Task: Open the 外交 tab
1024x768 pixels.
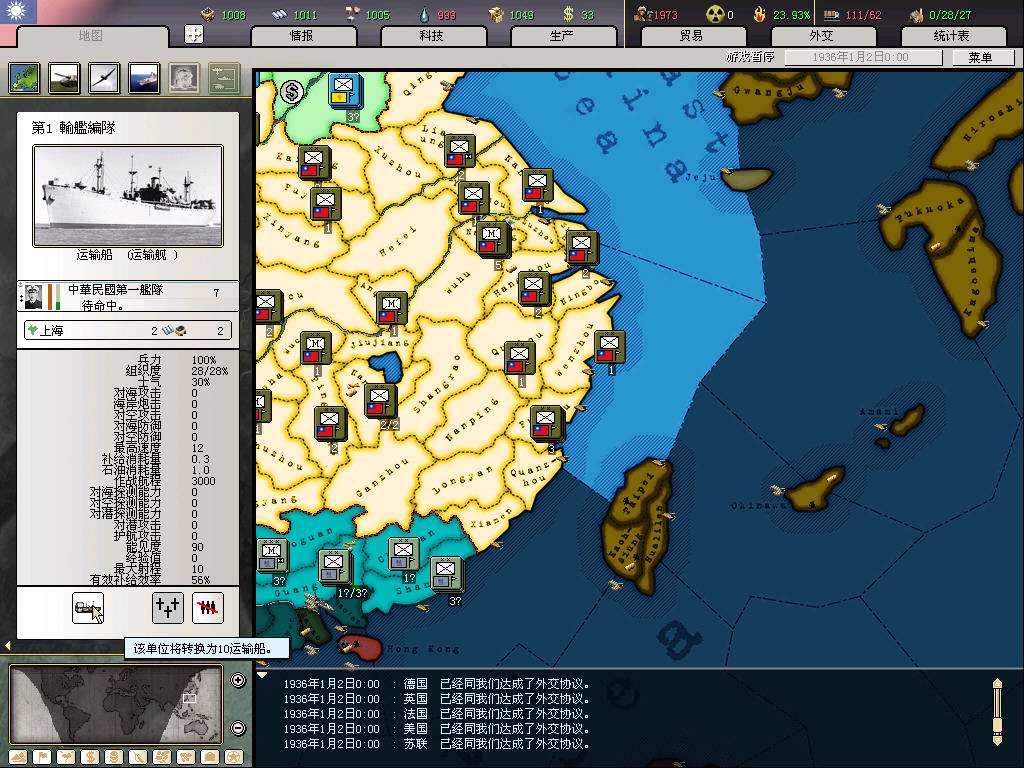Action: (820, 35)
